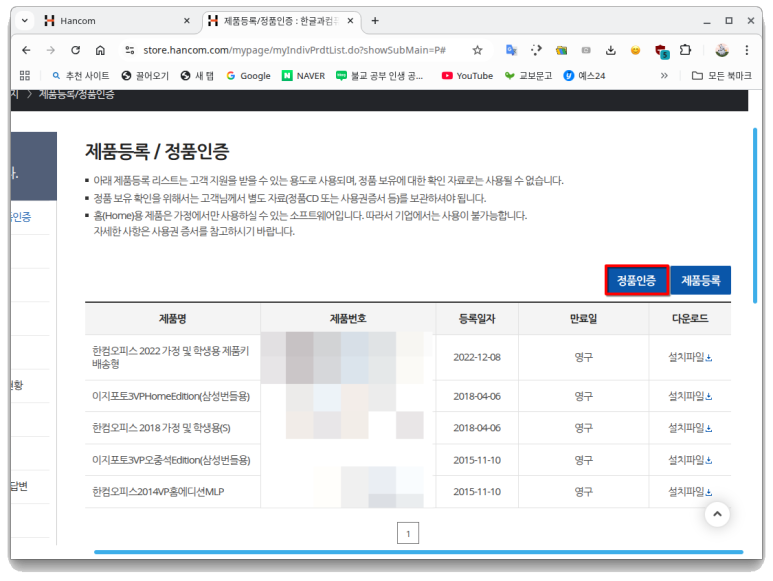Click the 2022-12-08 registration date
The width and height of the screenshot is (773, 581).
click(477, 357)
